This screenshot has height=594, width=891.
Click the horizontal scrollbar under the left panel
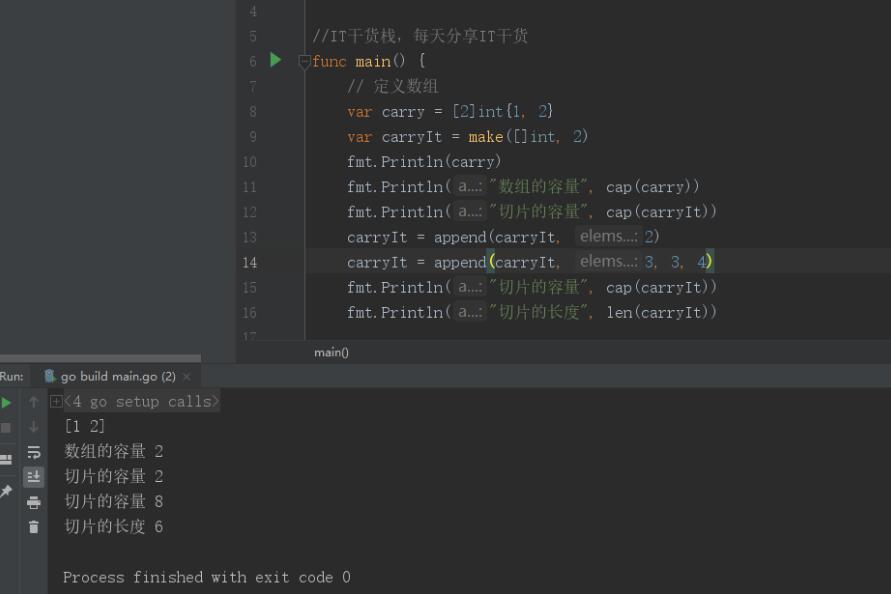100,358
